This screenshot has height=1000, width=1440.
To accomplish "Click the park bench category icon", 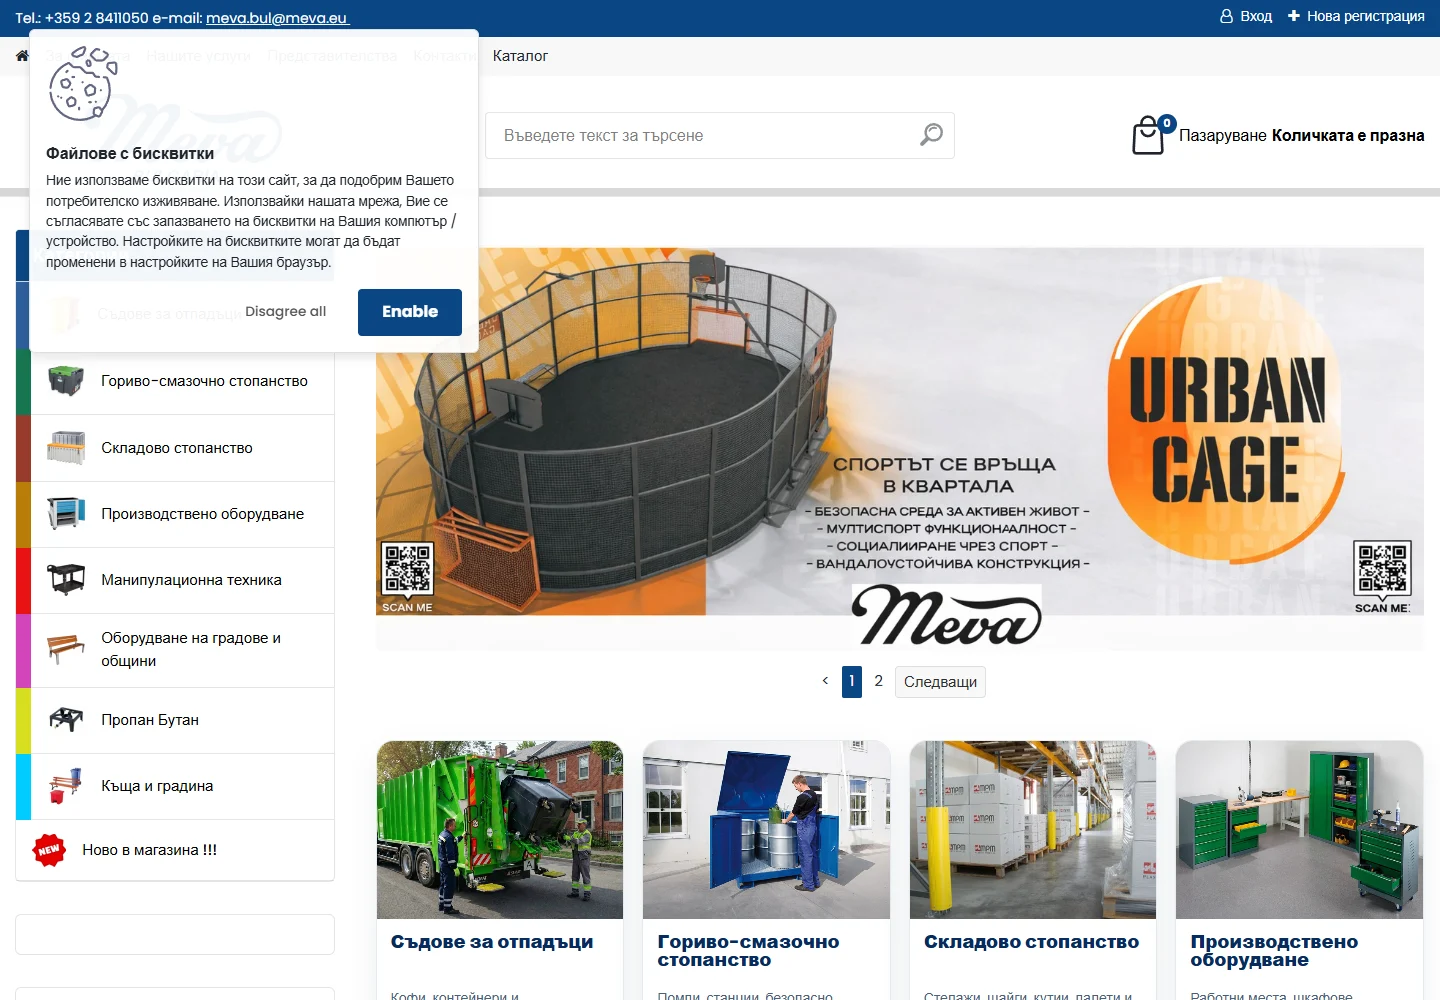I will tap(66, 650).
